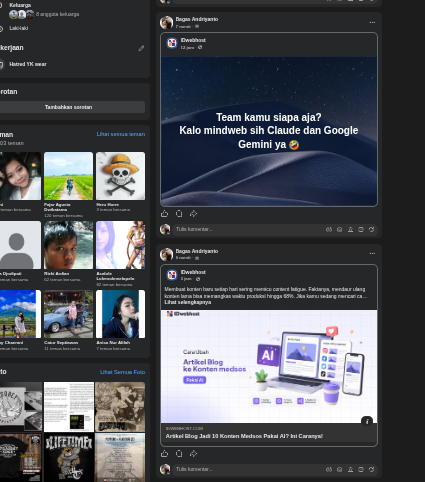The height and width of the screenshot is (482, 425).
Task: Open link 'Artikel Blog Jadi 10 Konten Medsos Pakai AI?'
Action: [x=244, y=436]
